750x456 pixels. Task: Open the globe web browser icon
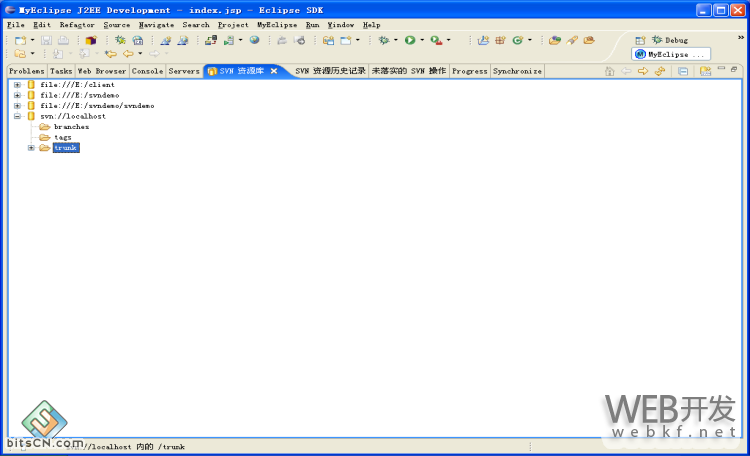pos(254,40)
